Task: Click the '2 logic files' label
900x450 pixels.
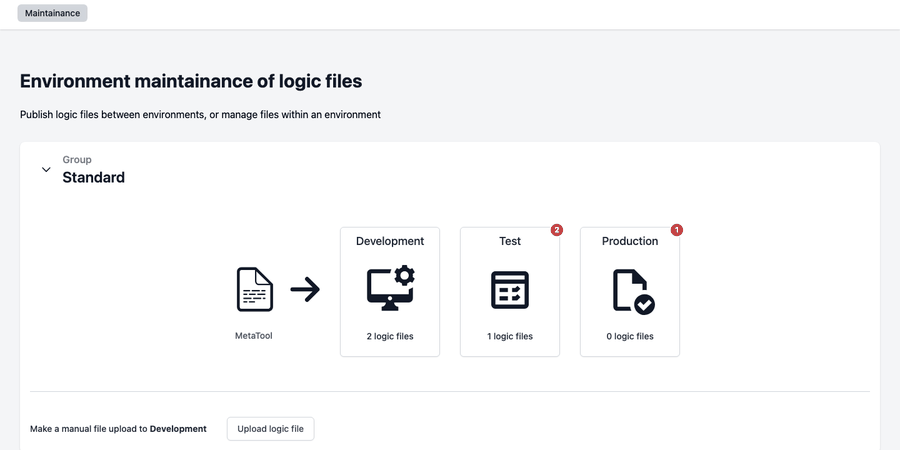Action: click(390, 336)
